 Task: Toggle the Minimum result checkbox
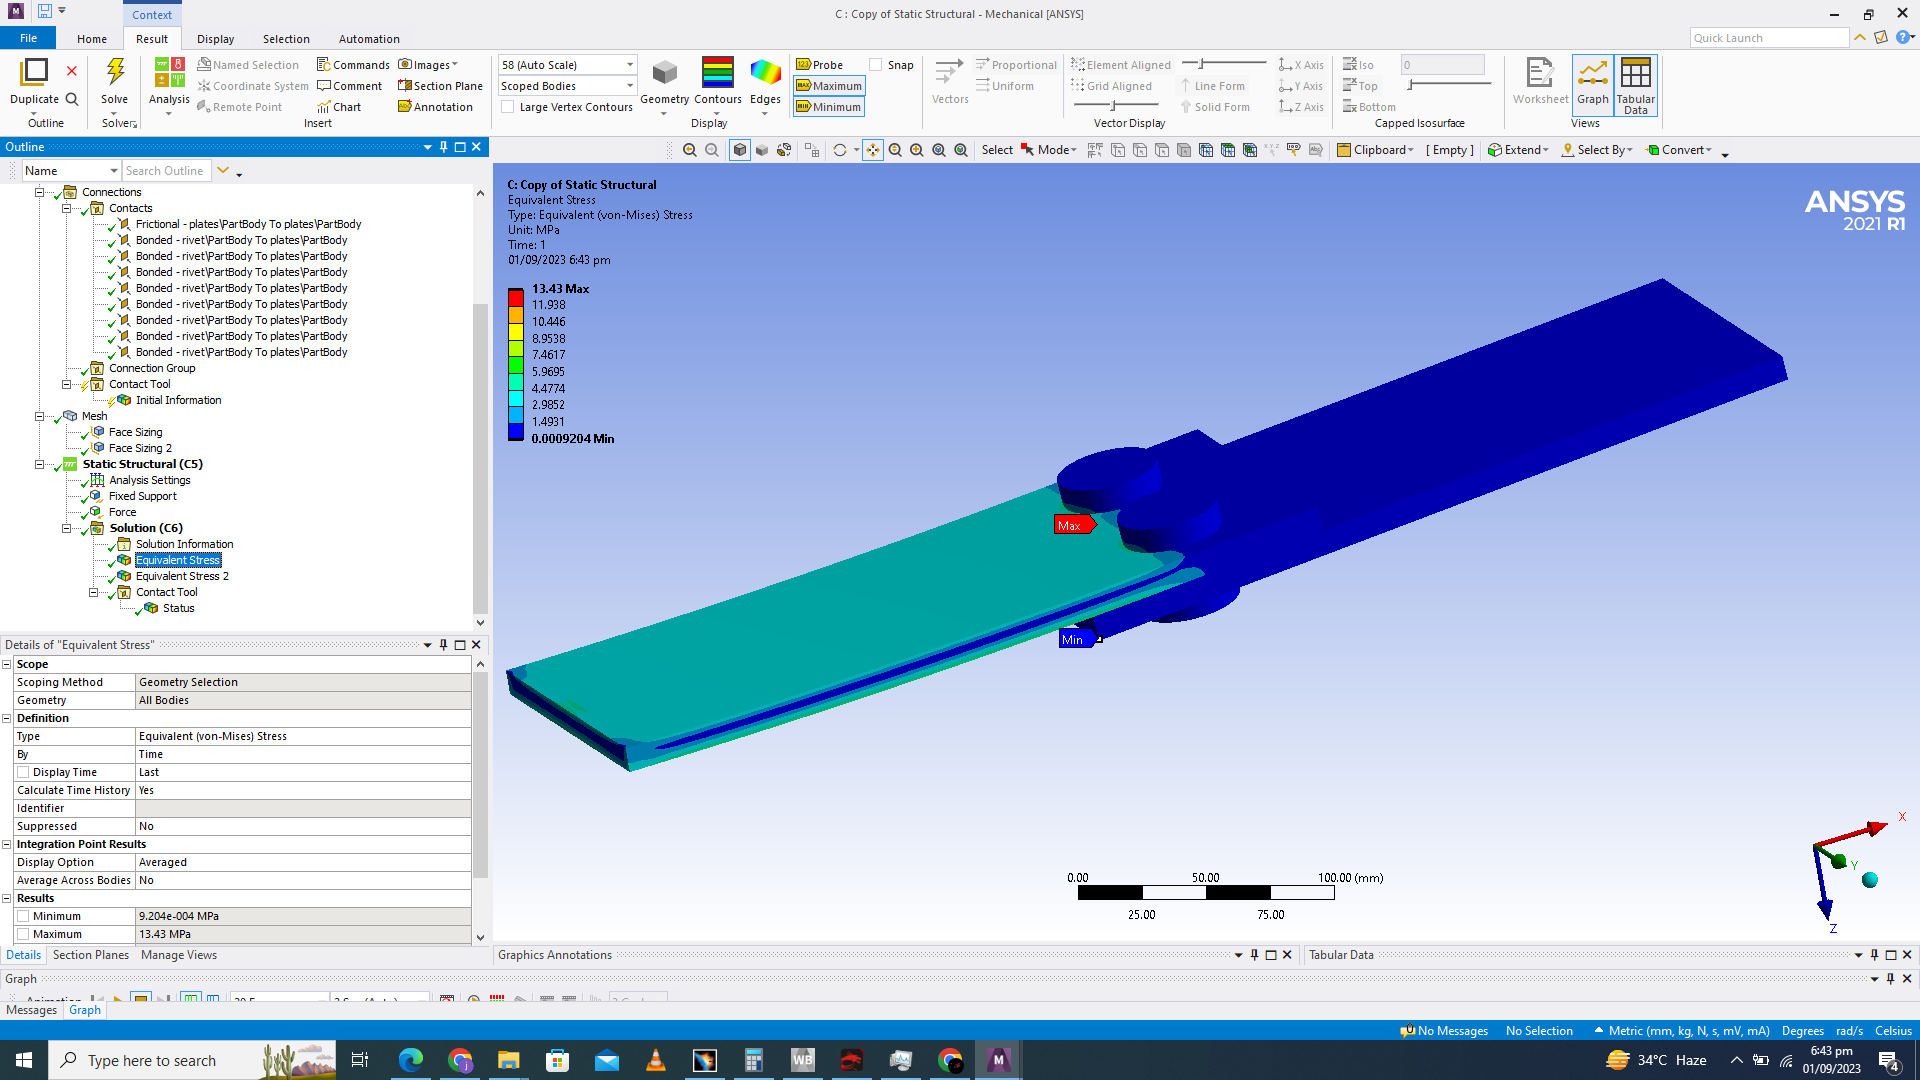click(23, 916)
